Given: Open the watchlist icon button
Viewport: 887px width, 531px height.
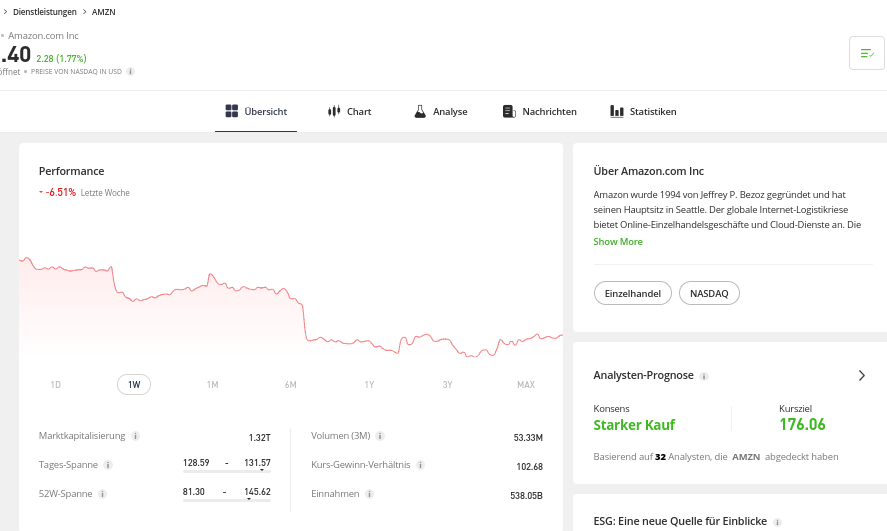Looking at the screenshot, I should point(866,53).
